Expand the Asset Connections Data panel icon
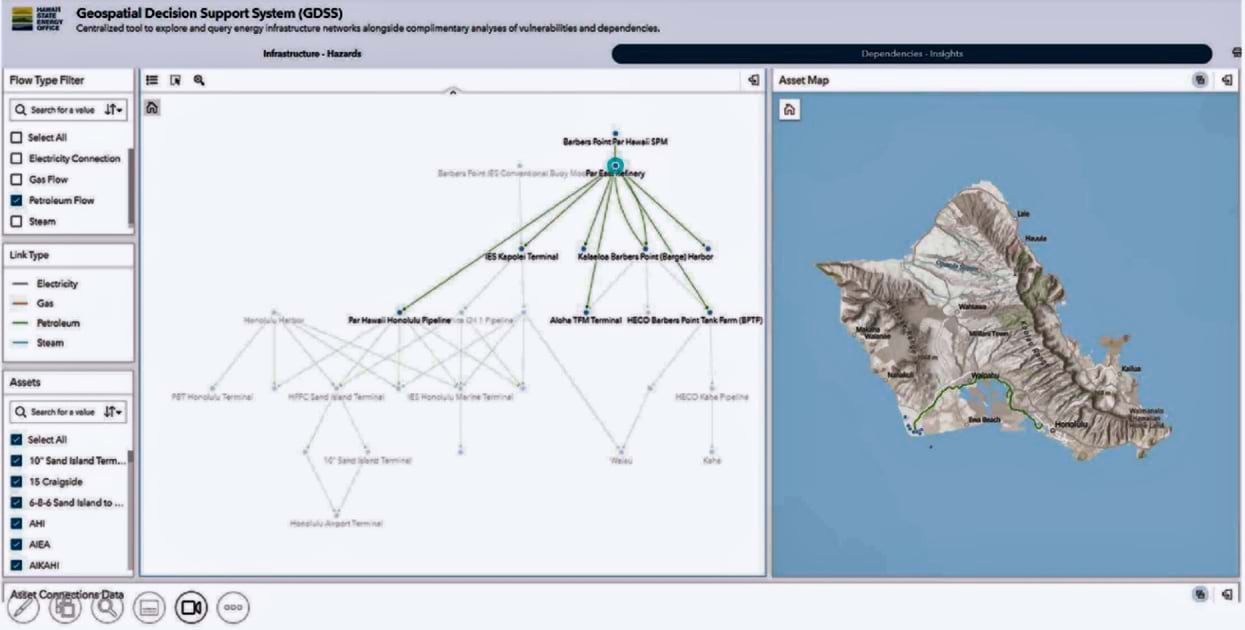The width and height of the screenshot is (1245, 630). click(x=1226, y=594)
